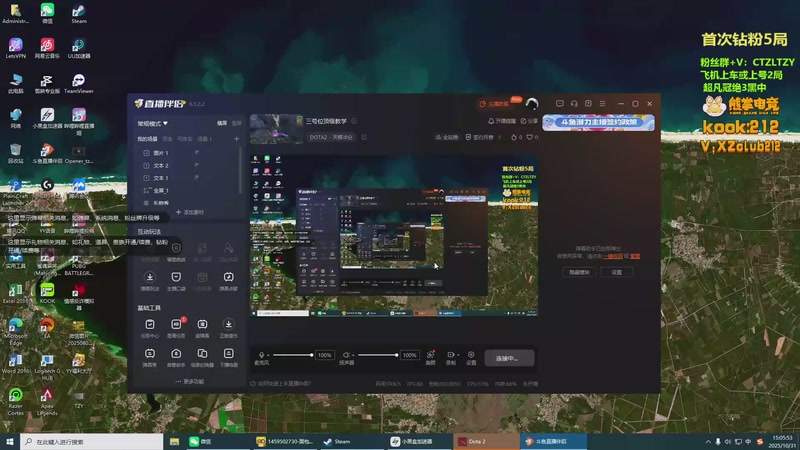Edit the stream title 三号位顶级教学

(x=354, y=121)
